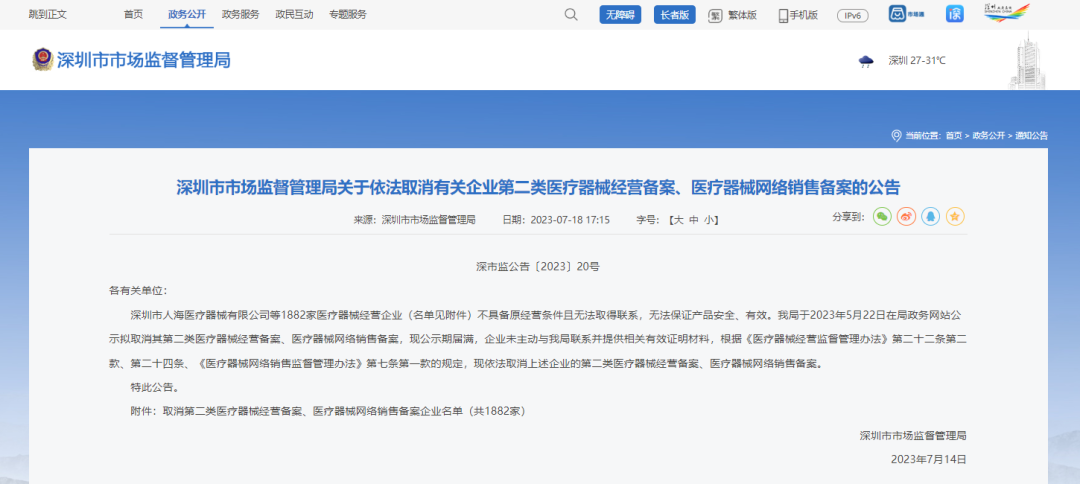The height and width of the screenshot is (484, 1080).
Task: Click the Shenzhen colorful logo at top right
Action: [1006, 13]
